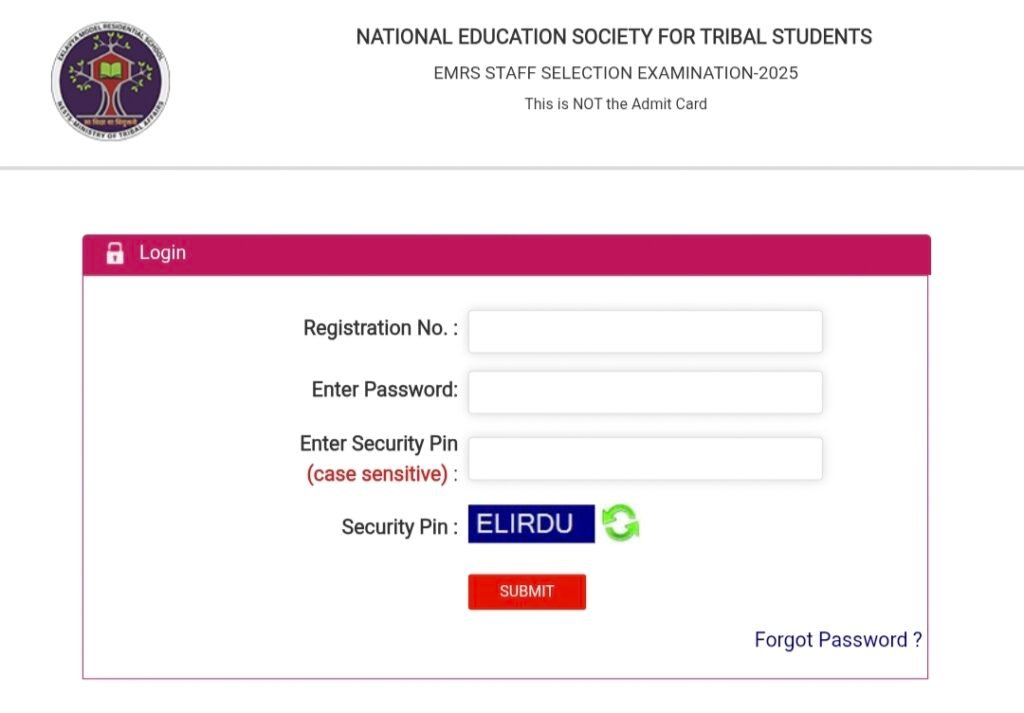The width and height of the screenshot is (1024, 713).
Task: Click into the Enter Password field
Action: 645,392
